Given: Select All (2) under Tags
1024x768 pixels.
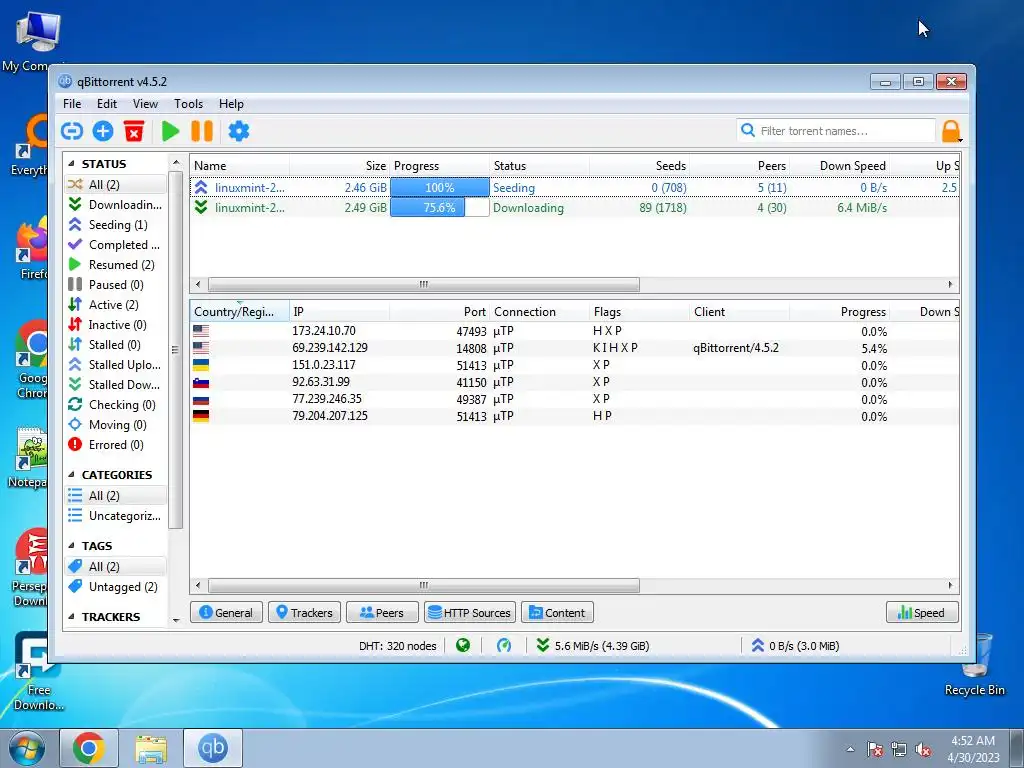Looking at the screenshot, I should coord(115,567).
